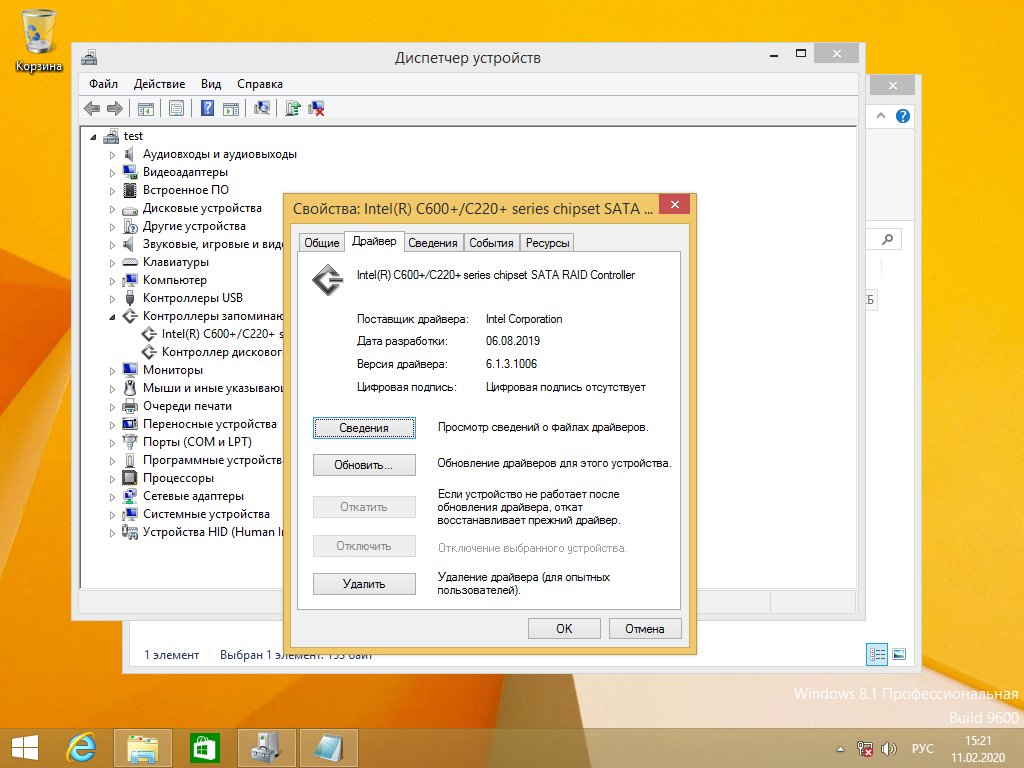Open File Explorer from the taskbar

tap(143, 748)
